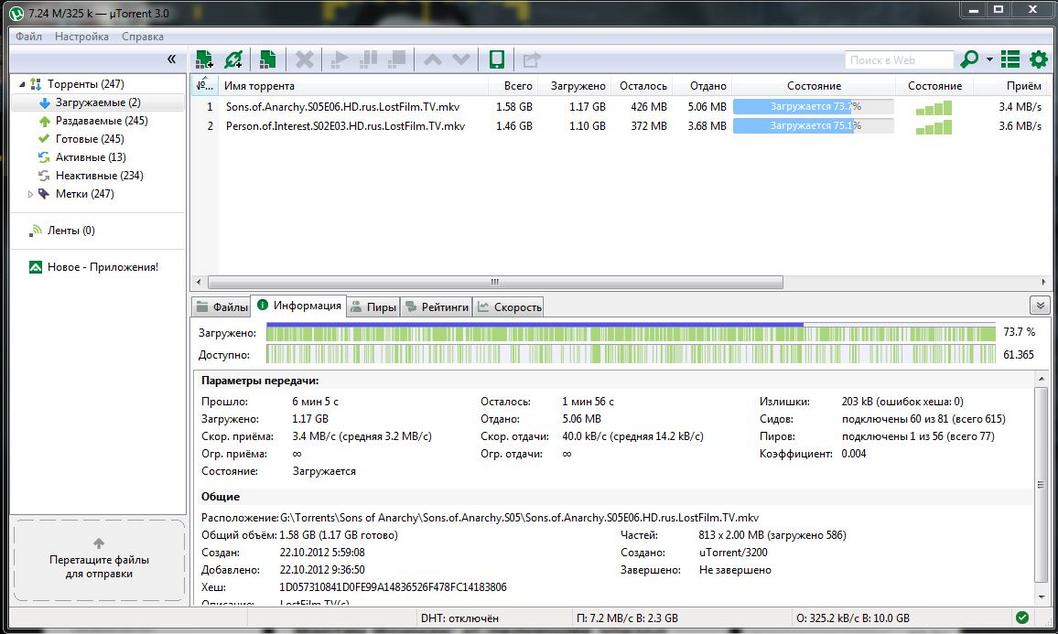Click the torrent list horizontal scrollbar
This screenshot has width=1058, height=634.
coord(495,282)
